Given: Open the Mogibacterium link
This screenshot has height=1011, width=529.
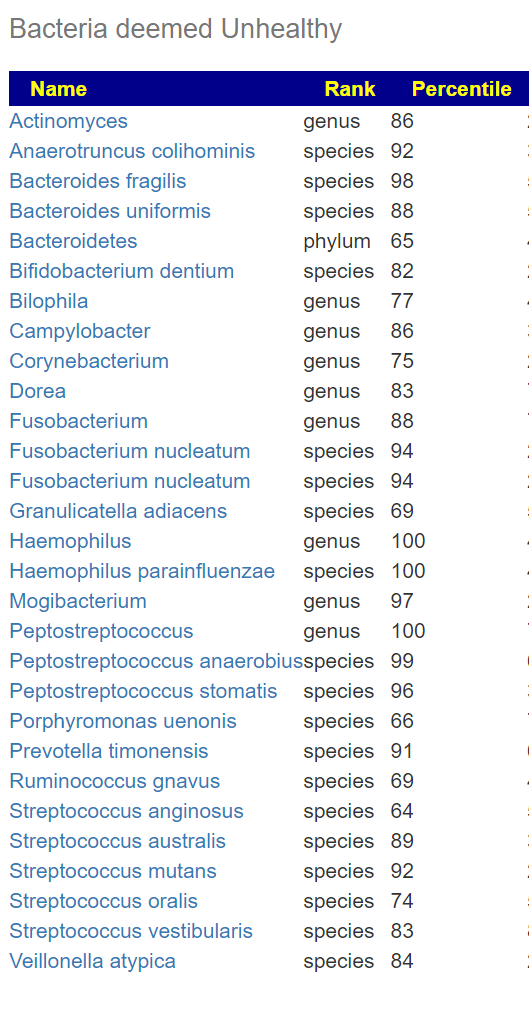Looking at the screenshot, I should [x=77, y=601].
